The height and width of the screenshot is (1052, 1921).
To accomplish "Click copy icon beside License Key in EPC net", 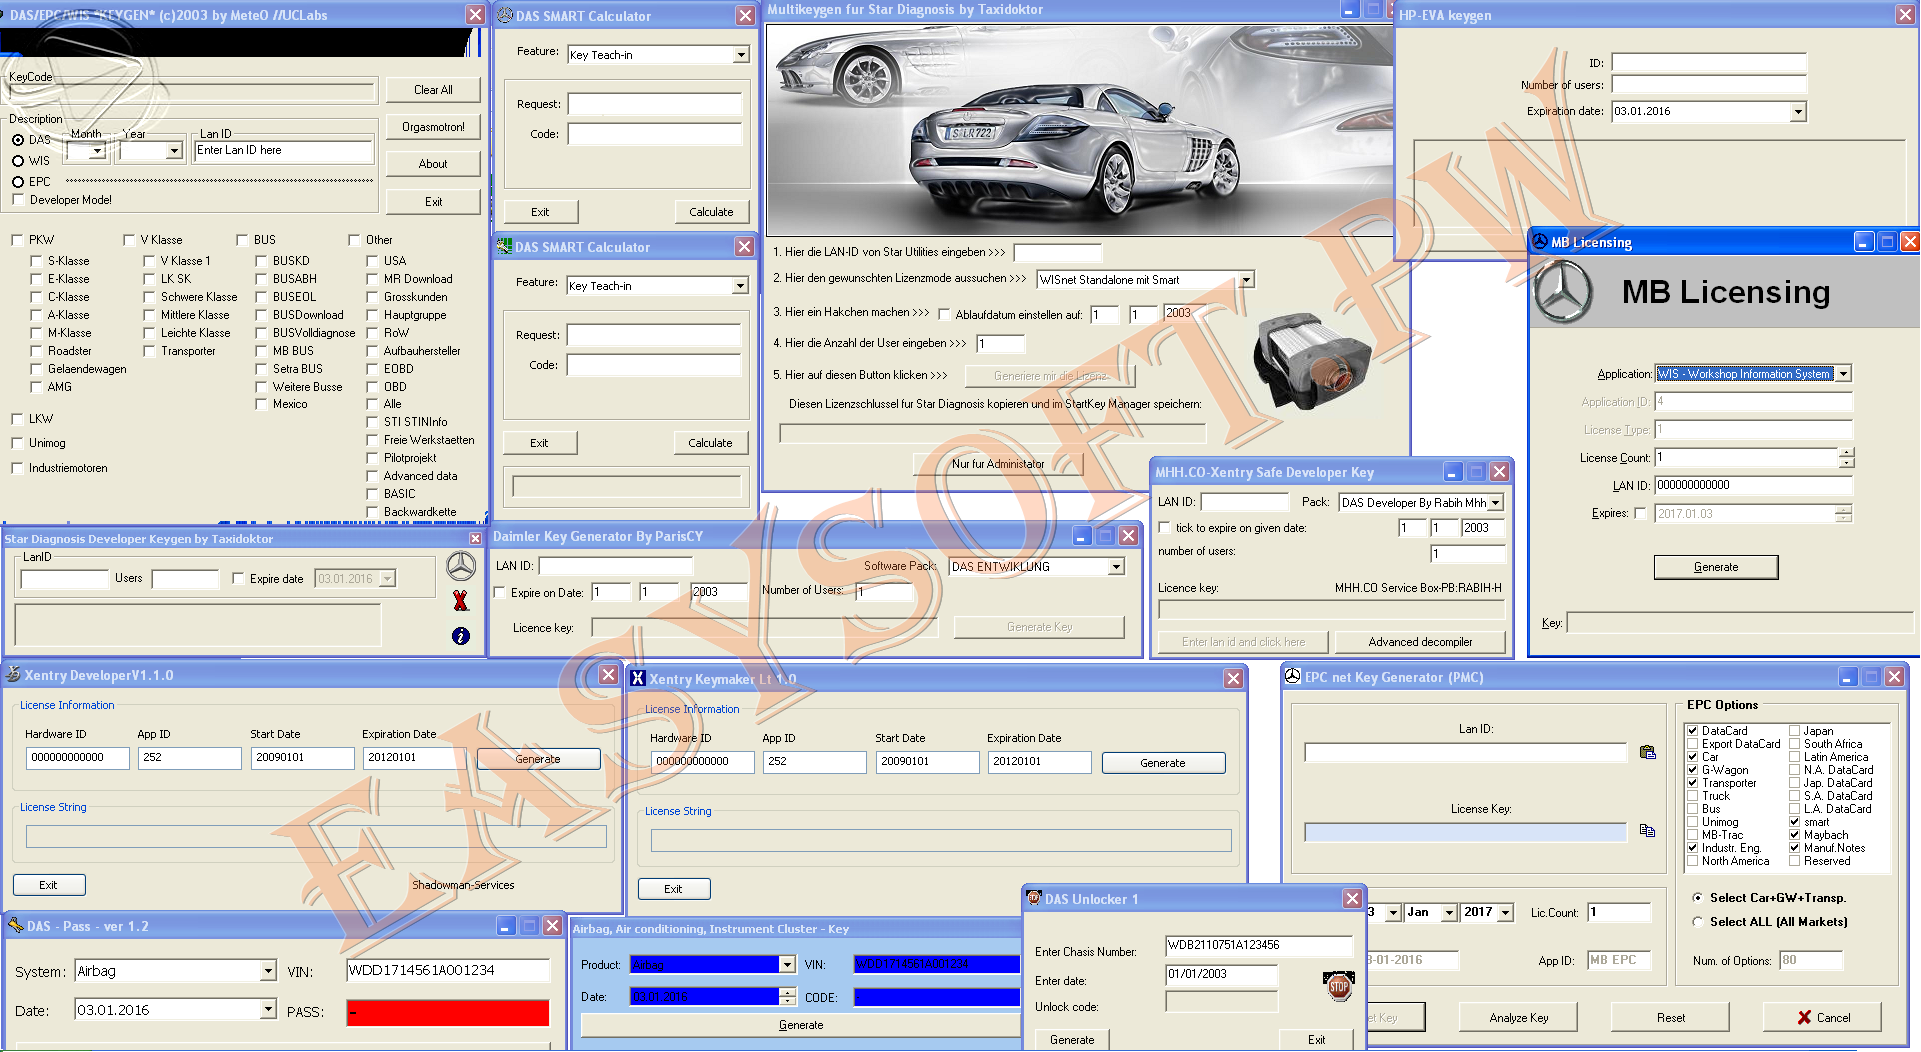I will (1647, 831).
